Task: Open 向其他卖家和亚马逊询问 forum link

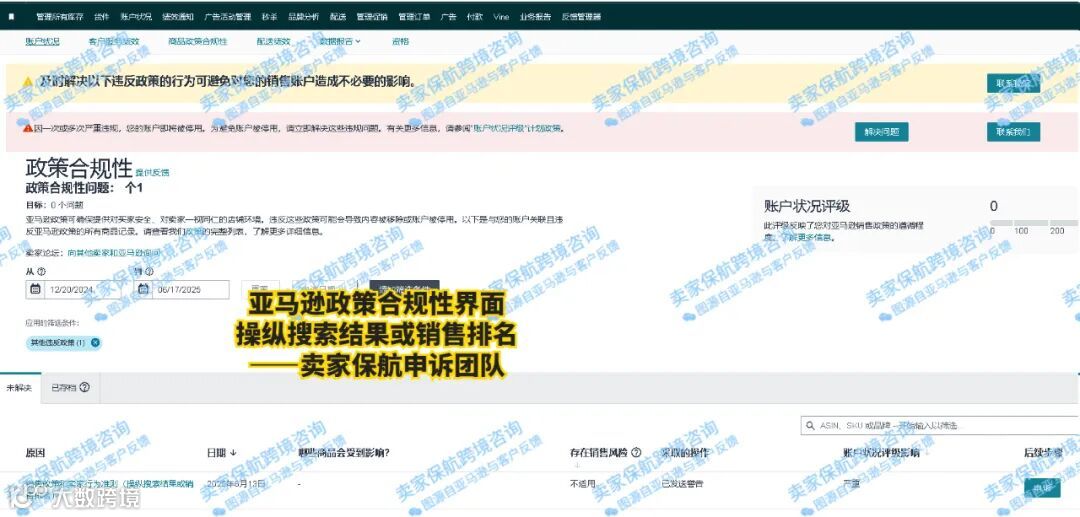Action: click(114, 253)
